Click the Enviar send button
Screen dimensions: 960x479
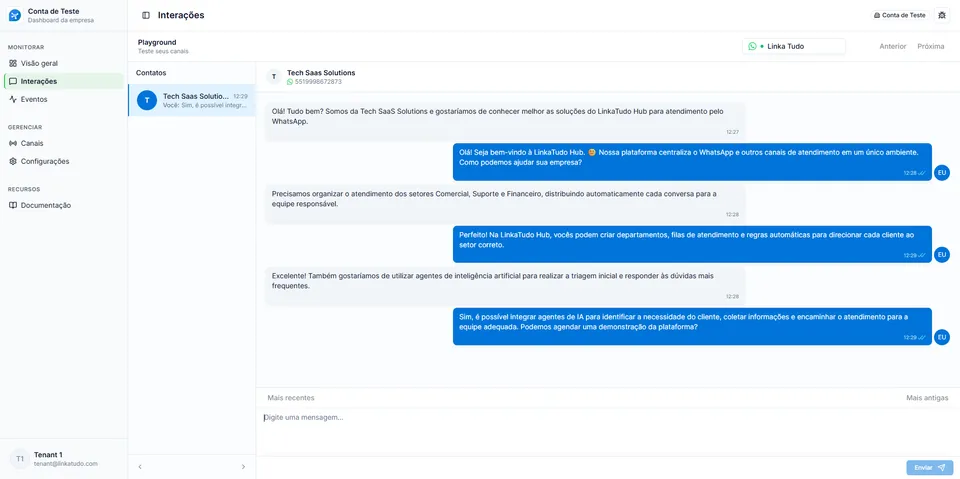pos(929,467)
